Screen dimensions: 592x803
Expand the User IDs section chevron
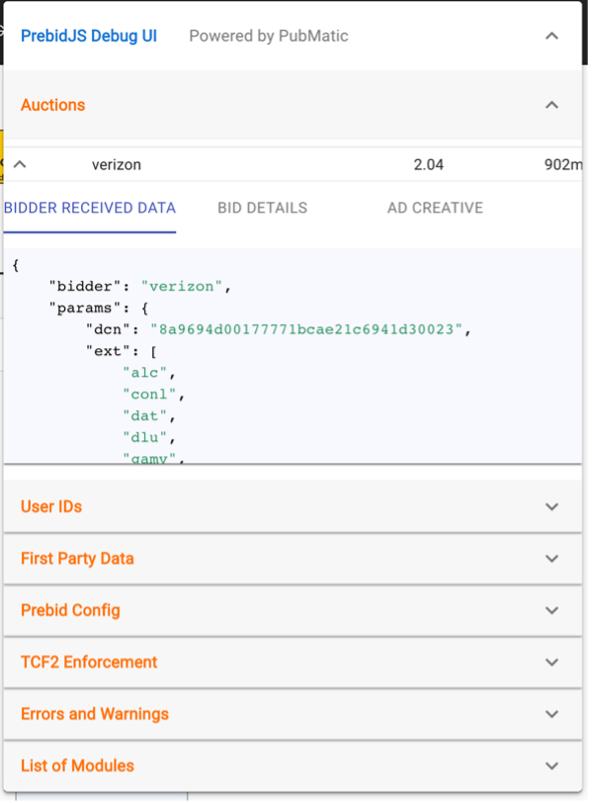[x=552, y=506]
